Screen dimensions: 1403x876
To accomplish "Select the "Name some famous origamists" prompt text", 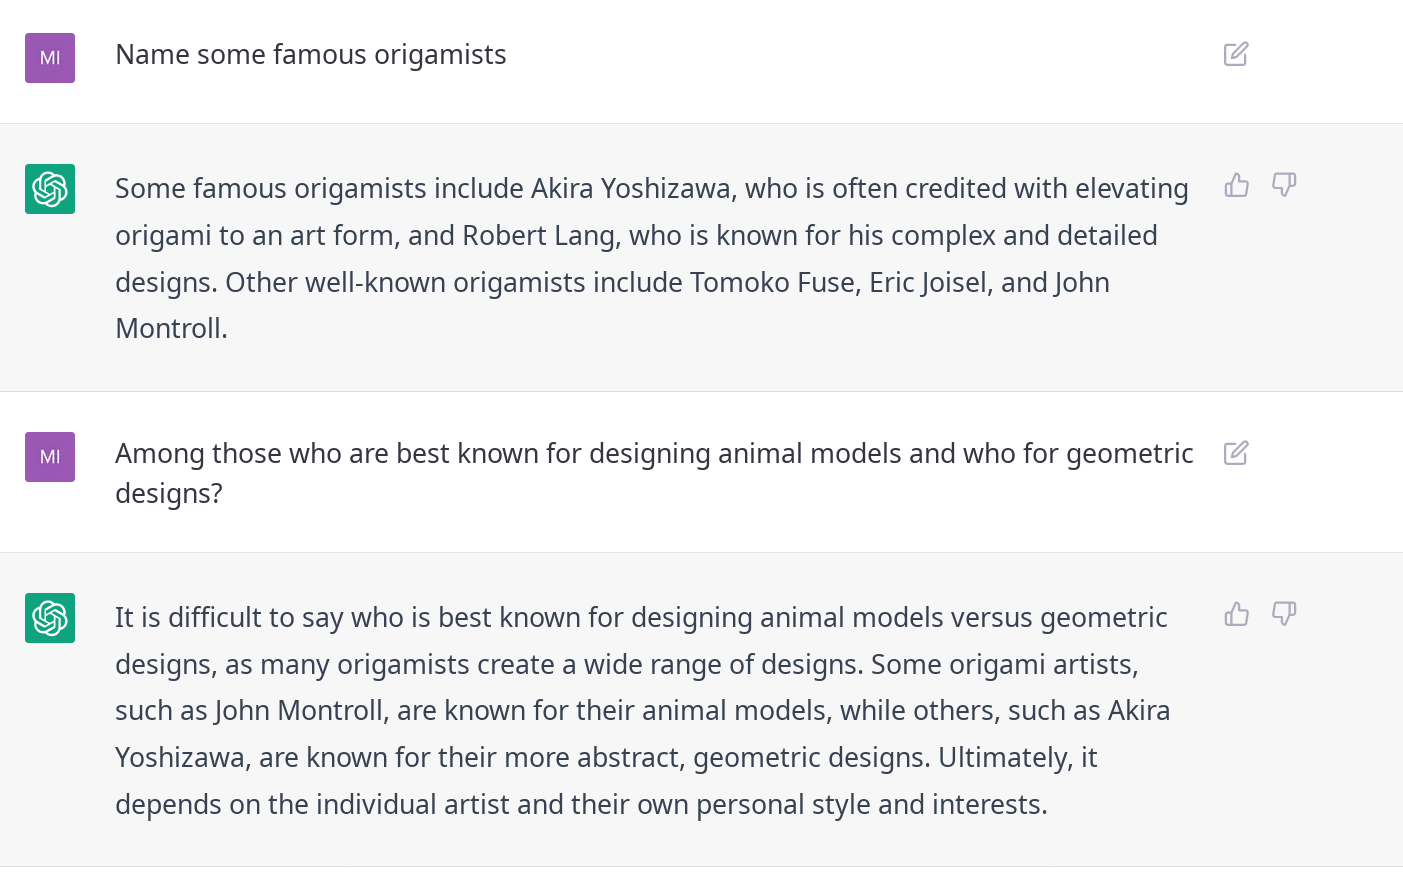I will tap(311, 55).
